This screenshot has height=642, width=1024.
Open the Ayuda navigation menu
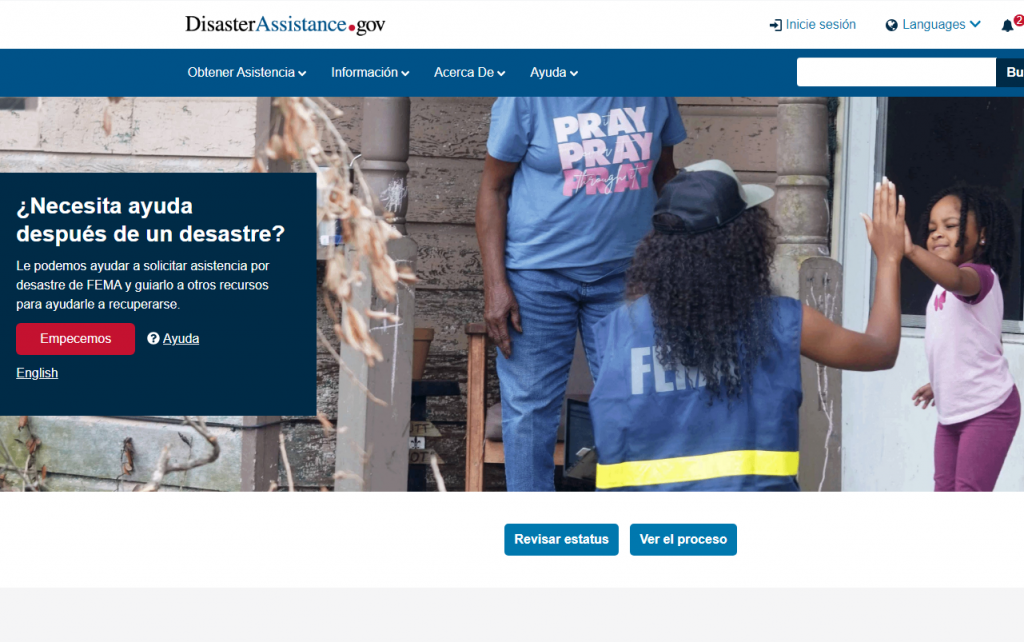click(554, 72)
